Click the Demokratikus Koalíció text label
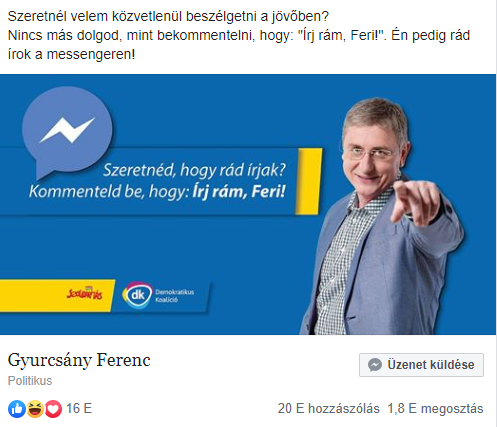This screenshot has height=427, width=497. coord(174,296)
